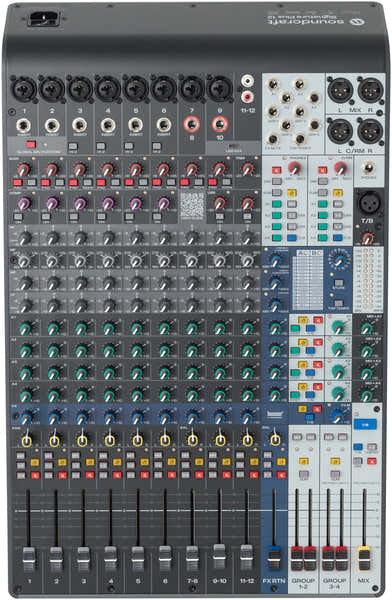Select the channel 1 red gain knob
Image resolution: width=392 pixels, height=600 pixels.
coord(24,169)
